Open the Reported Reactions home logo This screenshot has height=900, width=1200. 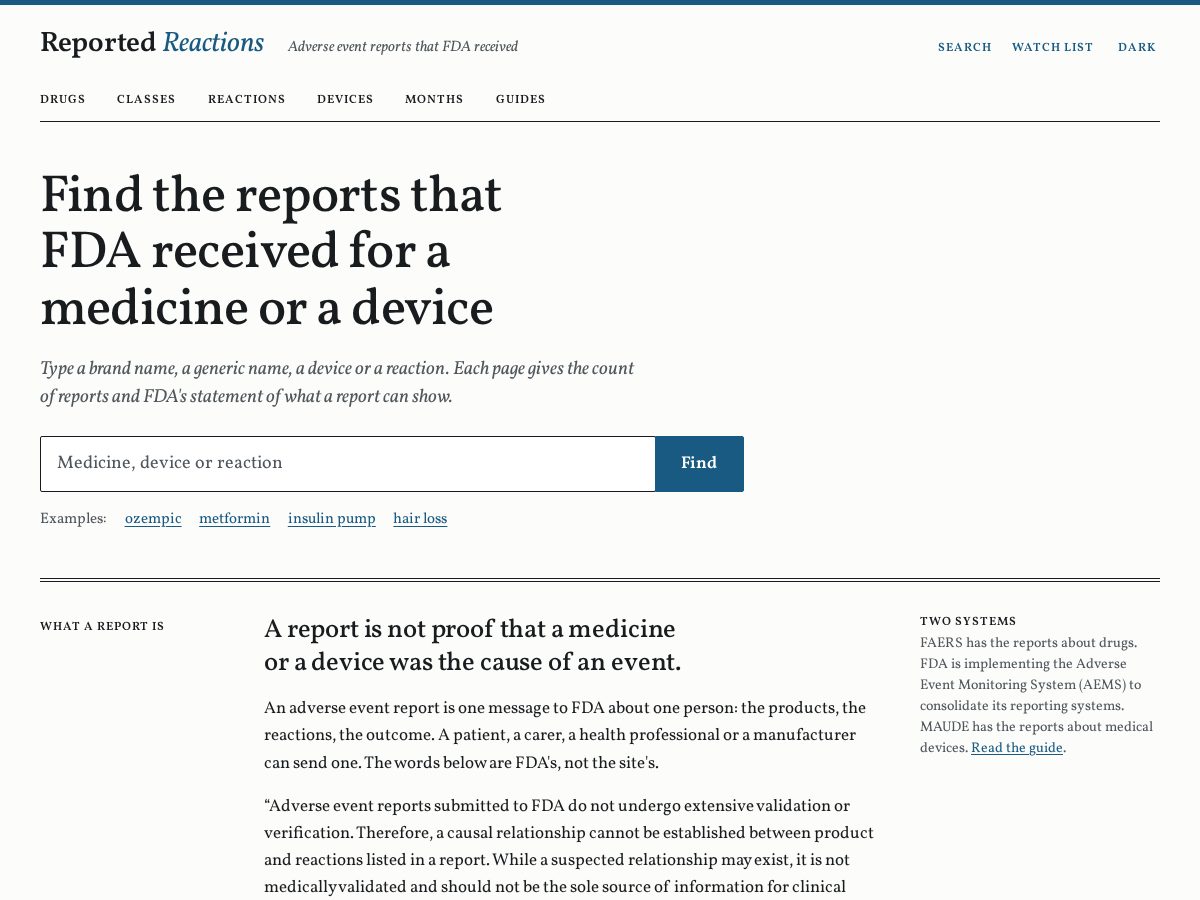click(152, 43)
